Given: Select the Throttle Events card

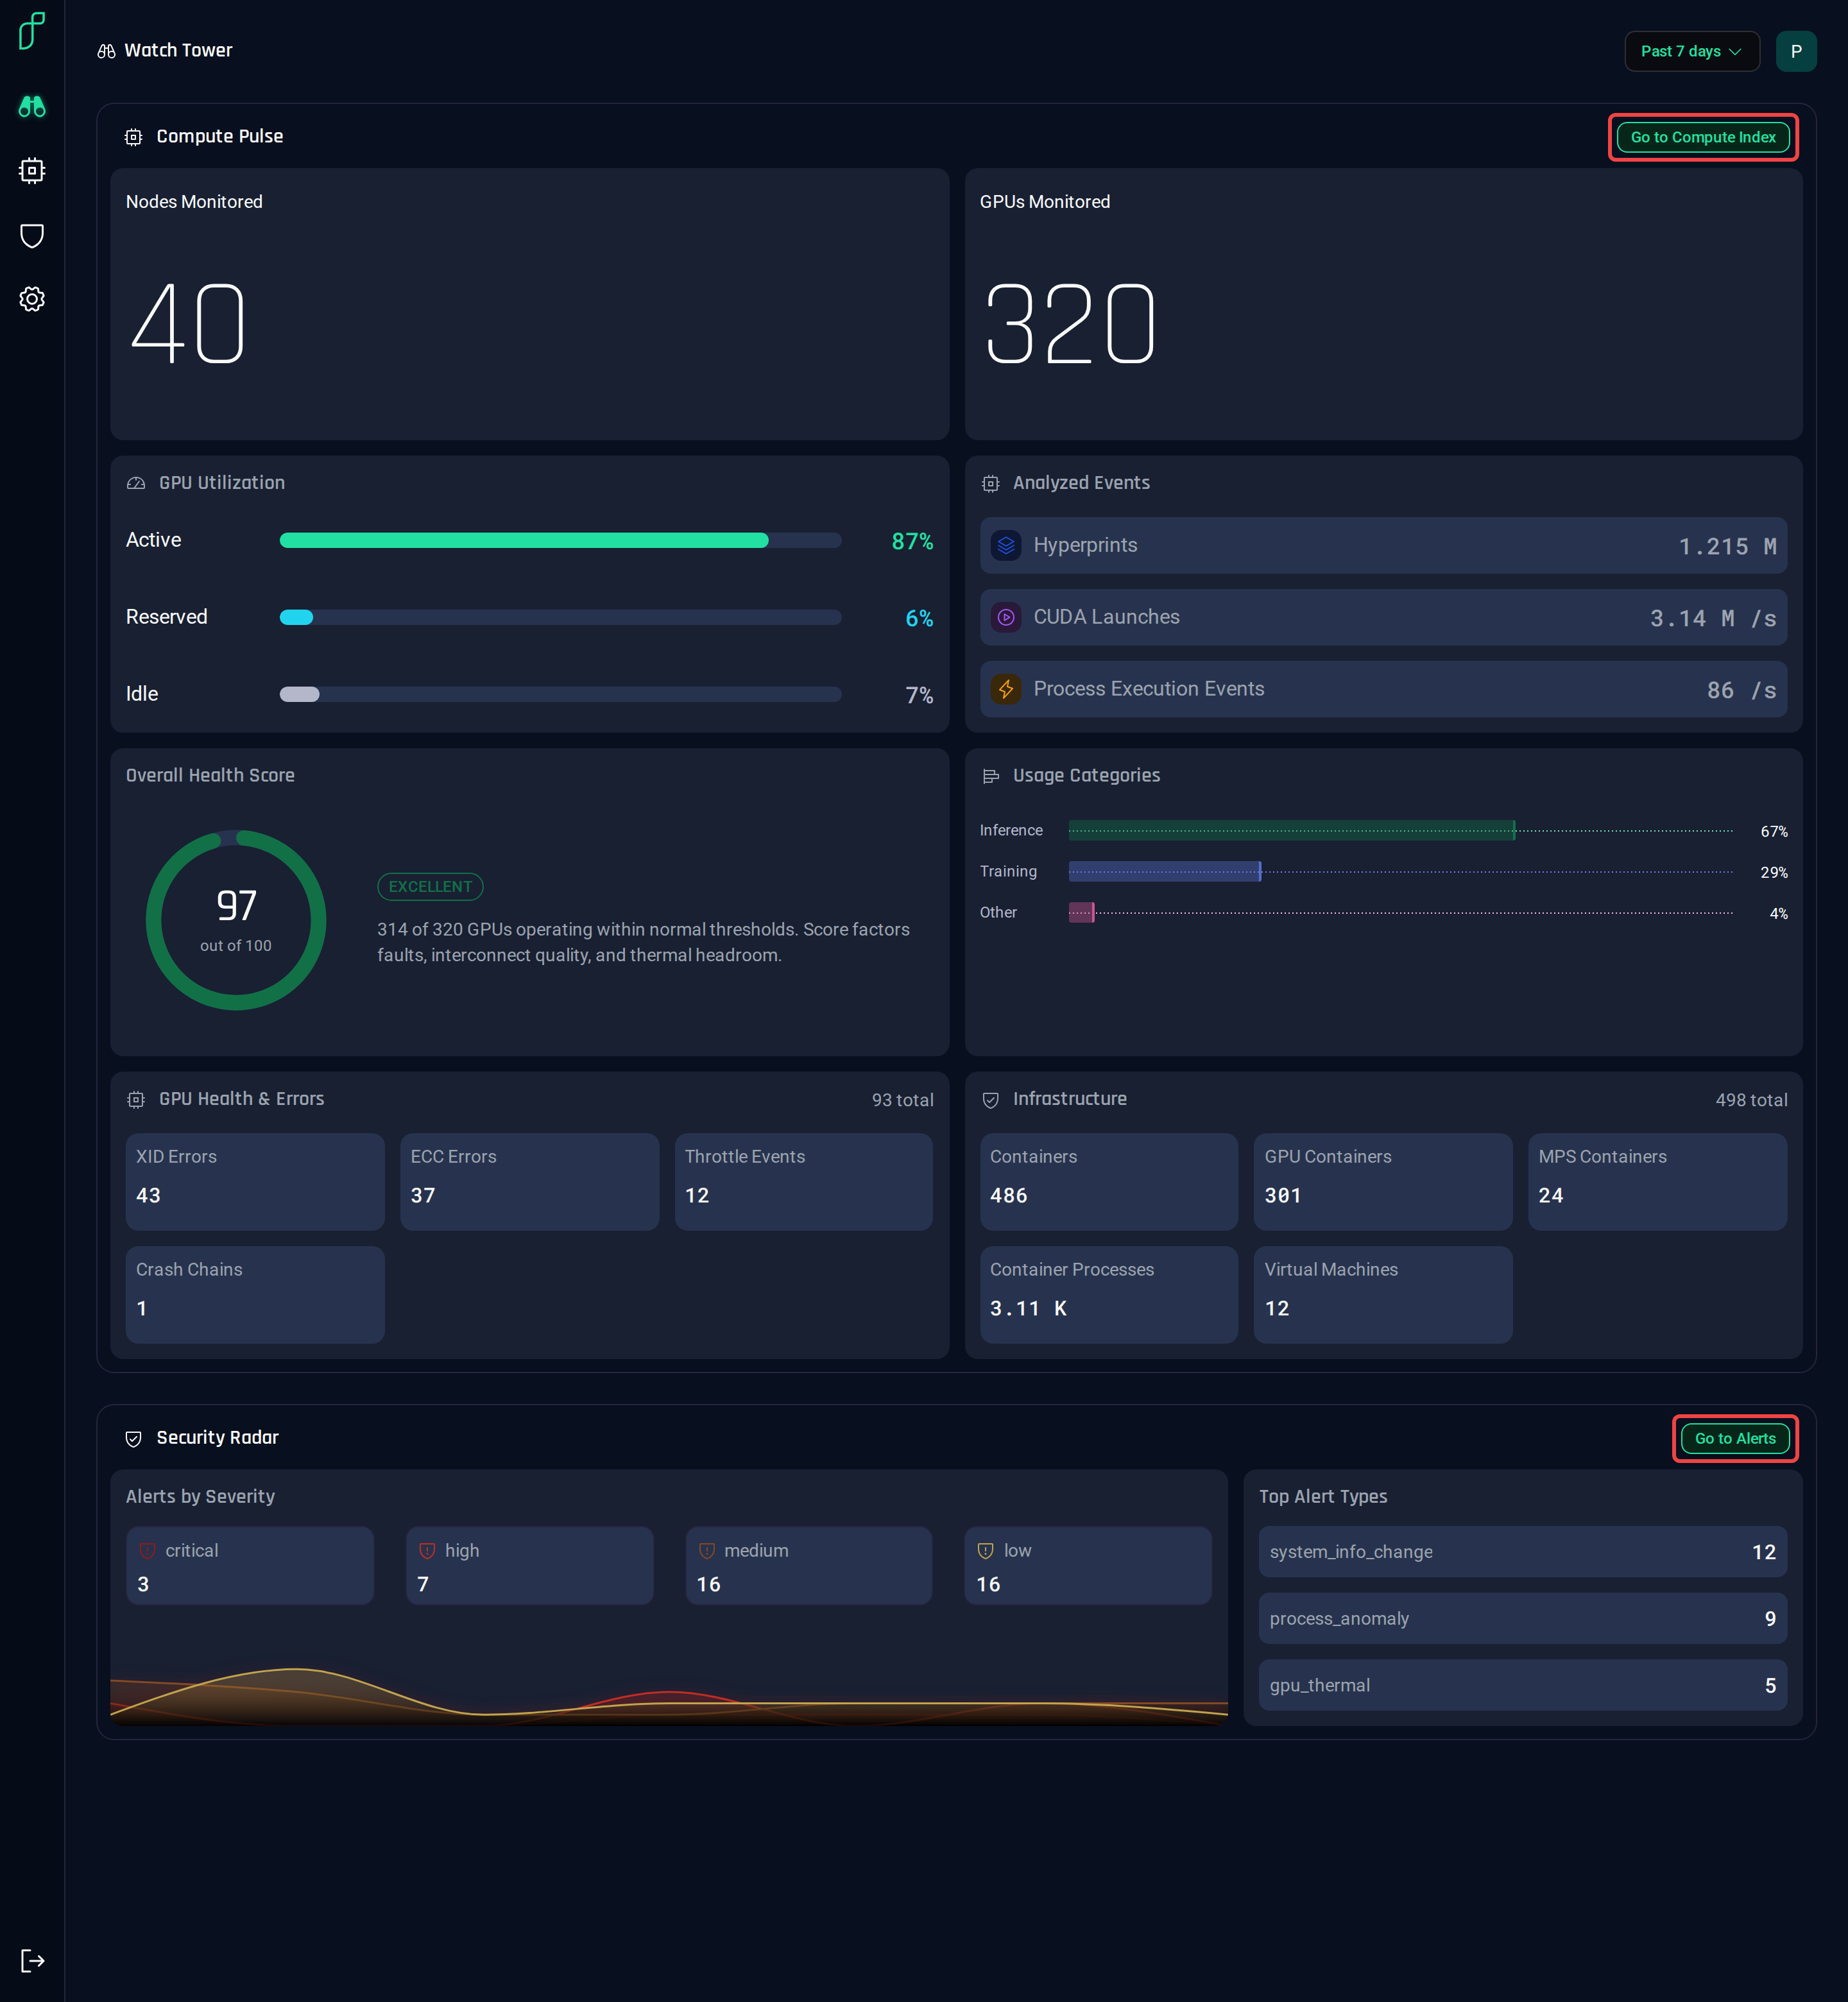Looking at the screenshot, I should [x=804, y=1182].
